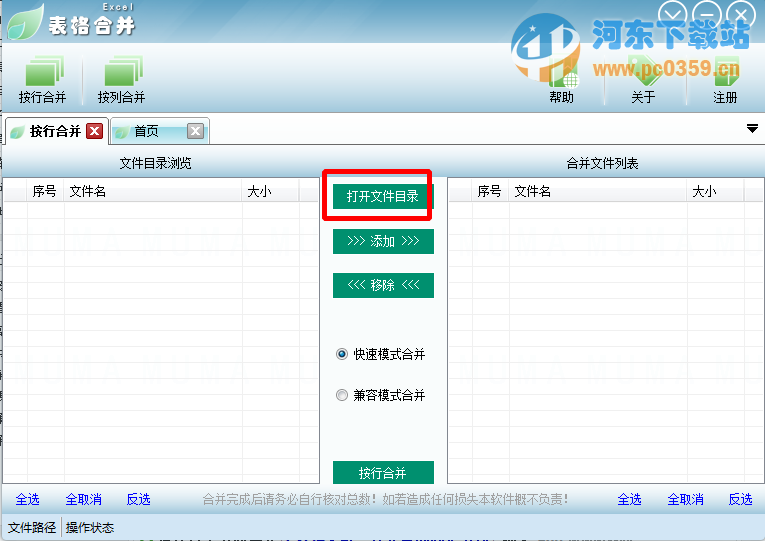Close the 首页 tab
This screenshot has height=541, width=765.
[196, 131]
